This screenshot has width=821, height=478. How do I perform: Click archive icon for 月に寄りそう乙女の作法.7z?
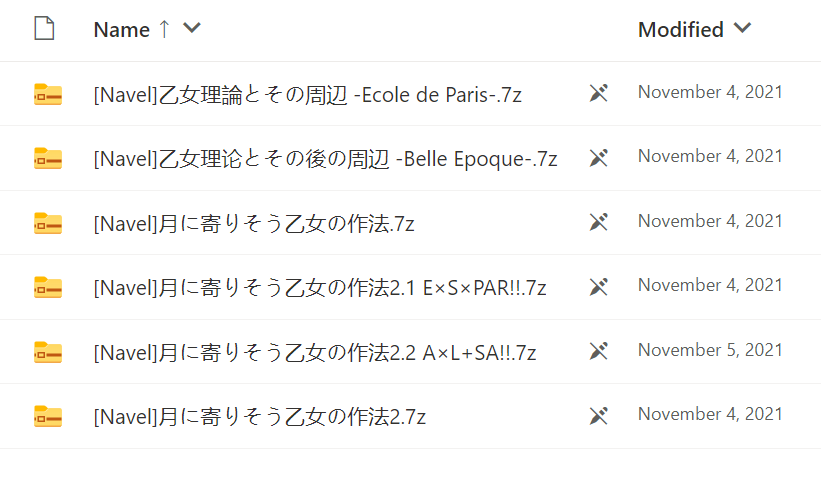[x=48, y=223]
